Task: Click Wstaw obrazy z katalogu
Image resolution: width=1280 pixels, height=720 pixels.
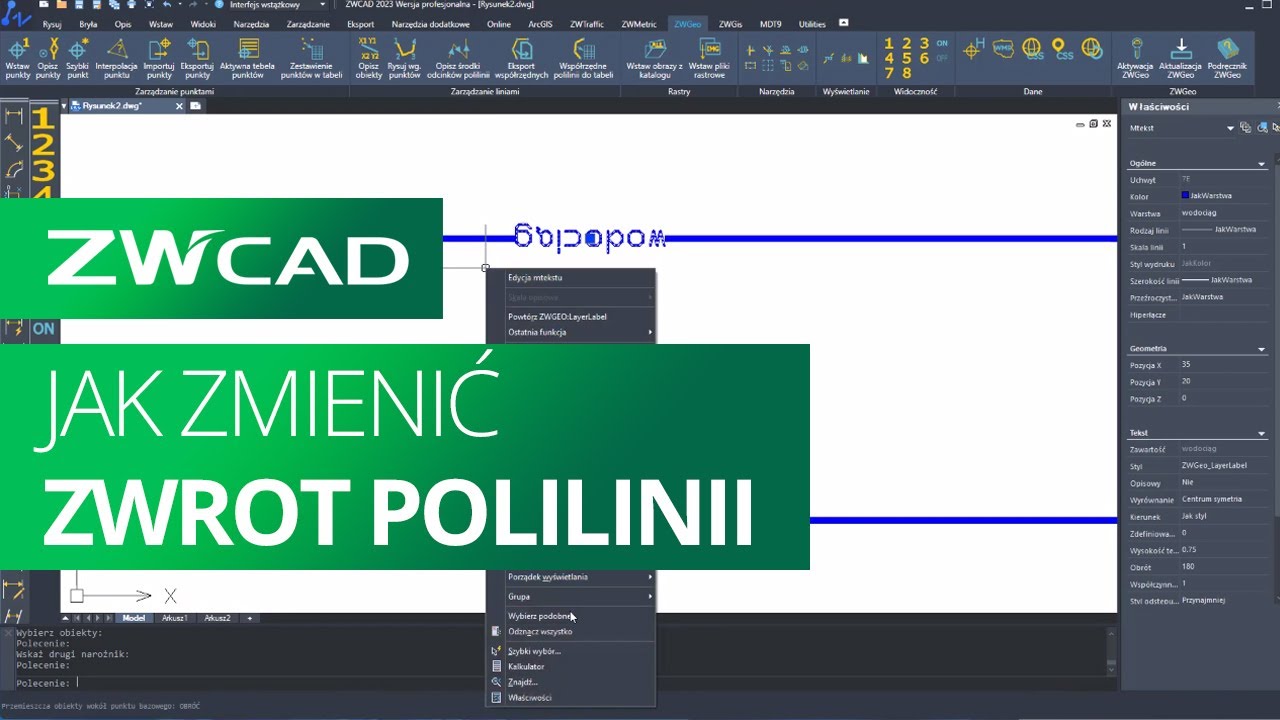Action: coord(655,58)
